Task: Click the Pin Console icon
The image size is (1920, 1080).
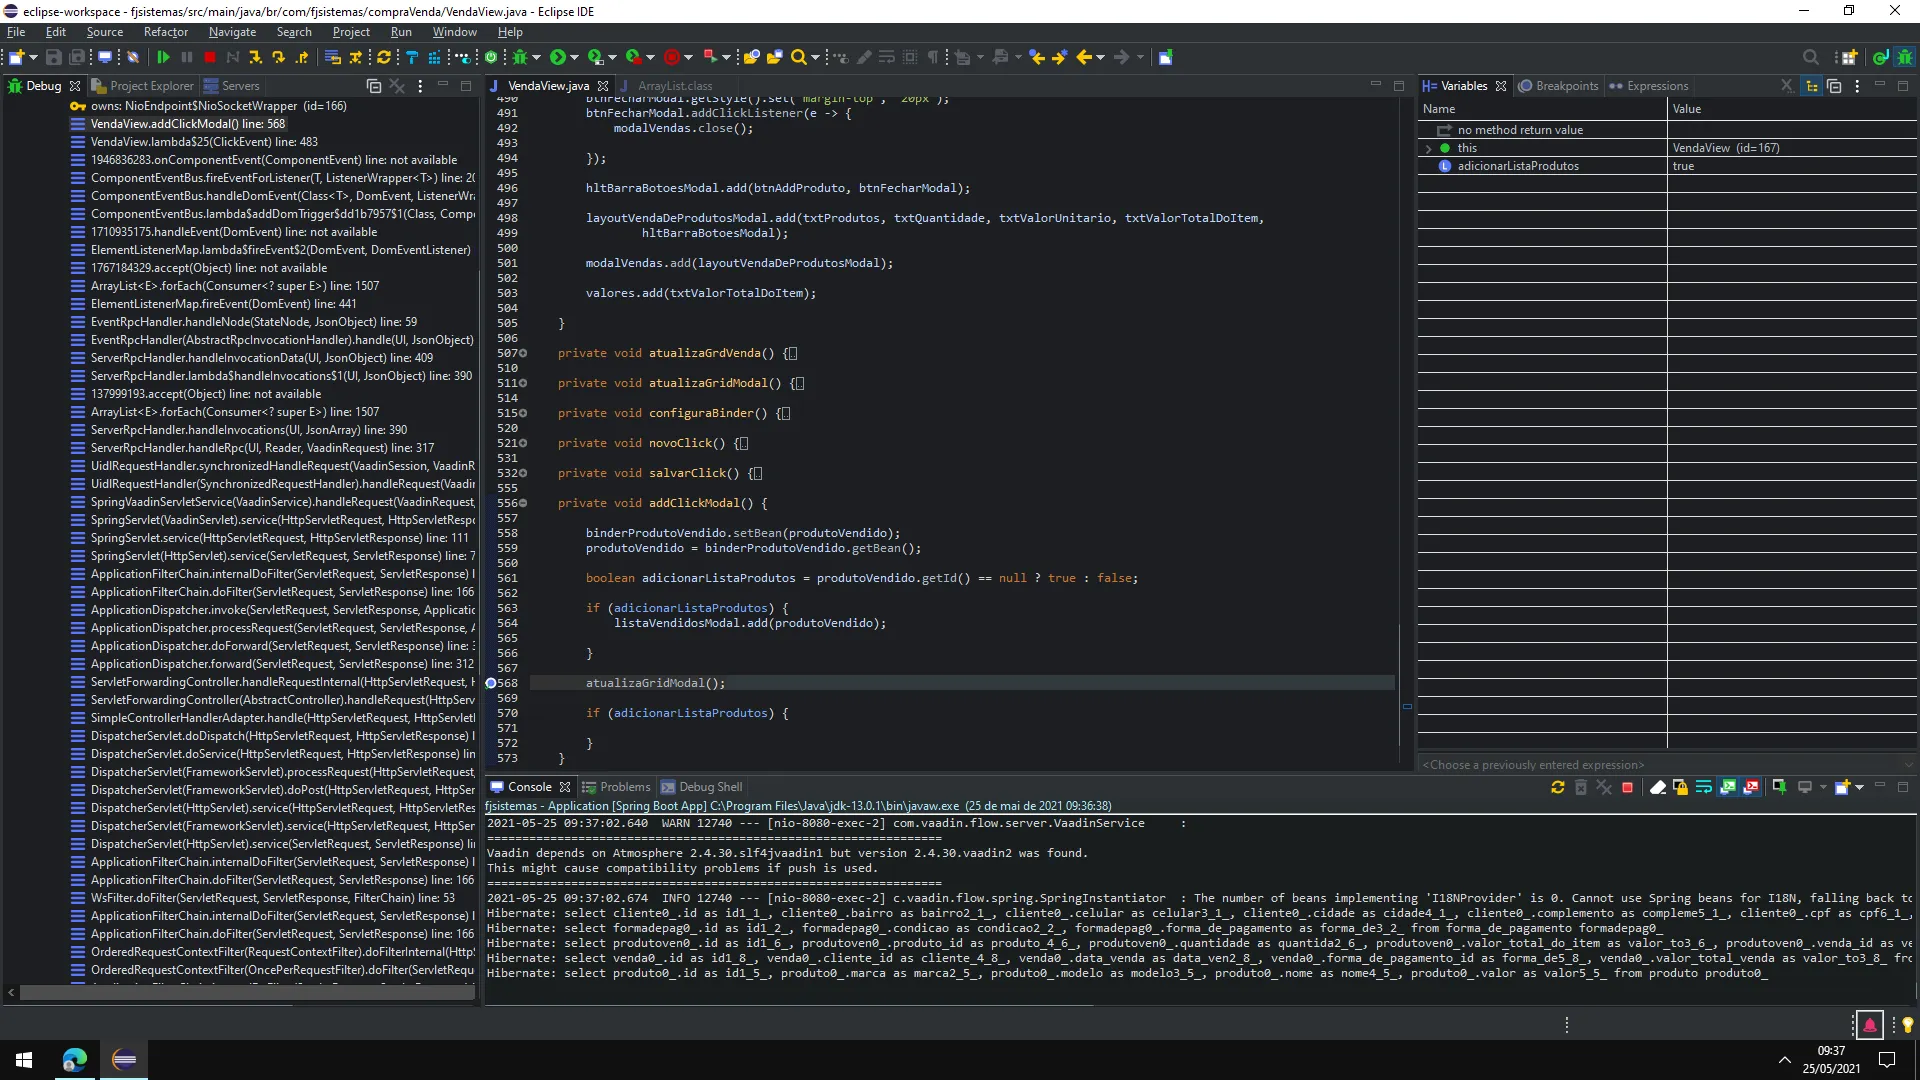Action: [x=1779, y=788]
